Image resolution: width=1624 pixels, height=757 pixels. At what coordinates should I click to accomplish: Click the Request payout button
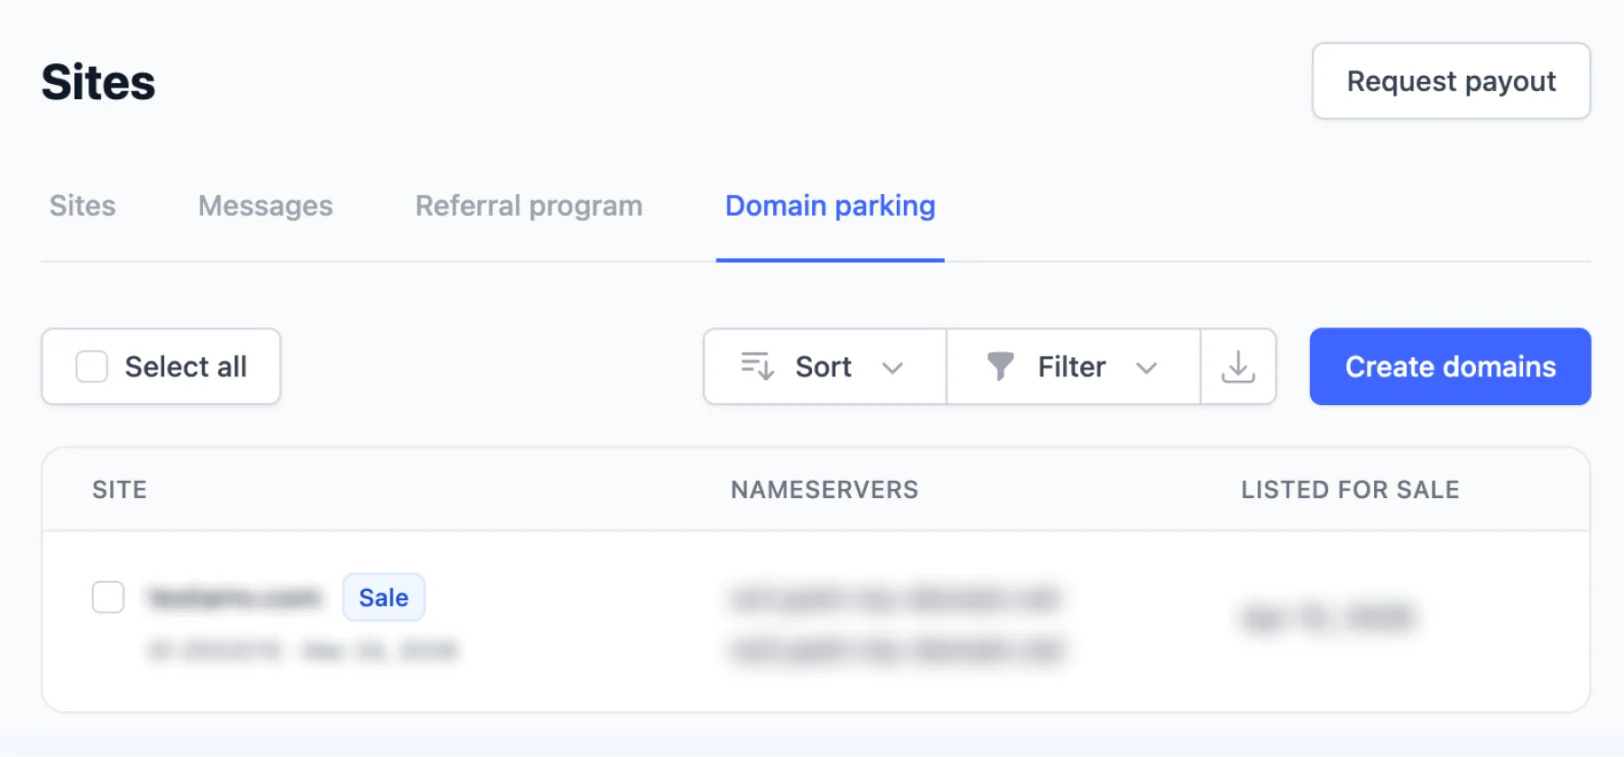[1451, 81]
